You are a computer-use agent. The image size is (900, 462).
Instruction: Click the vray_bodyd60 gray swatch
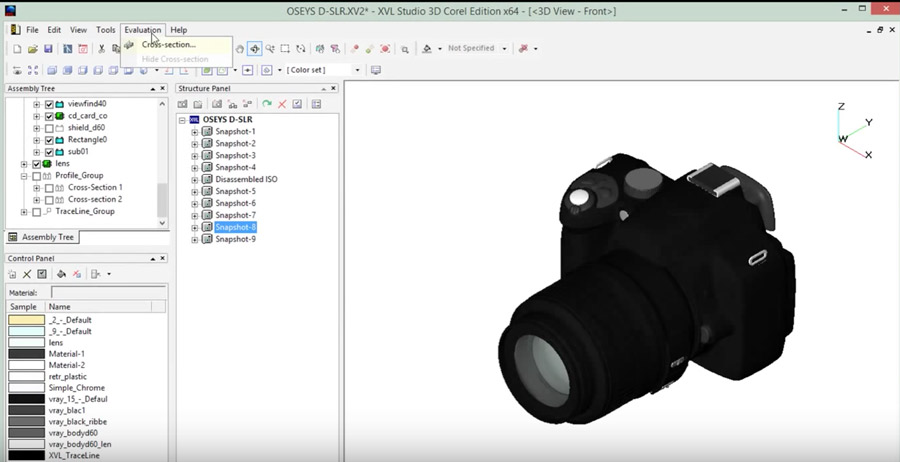[26, 433]
